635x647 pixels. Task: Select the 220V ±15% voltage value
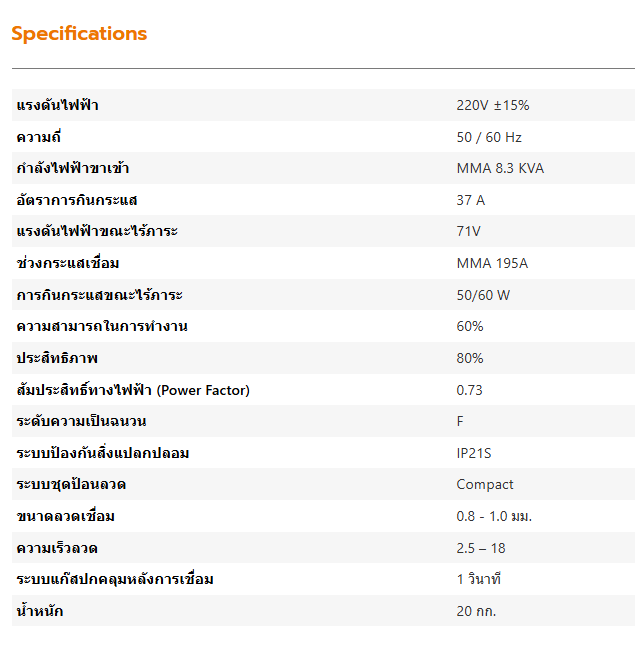tap(492, 105)
